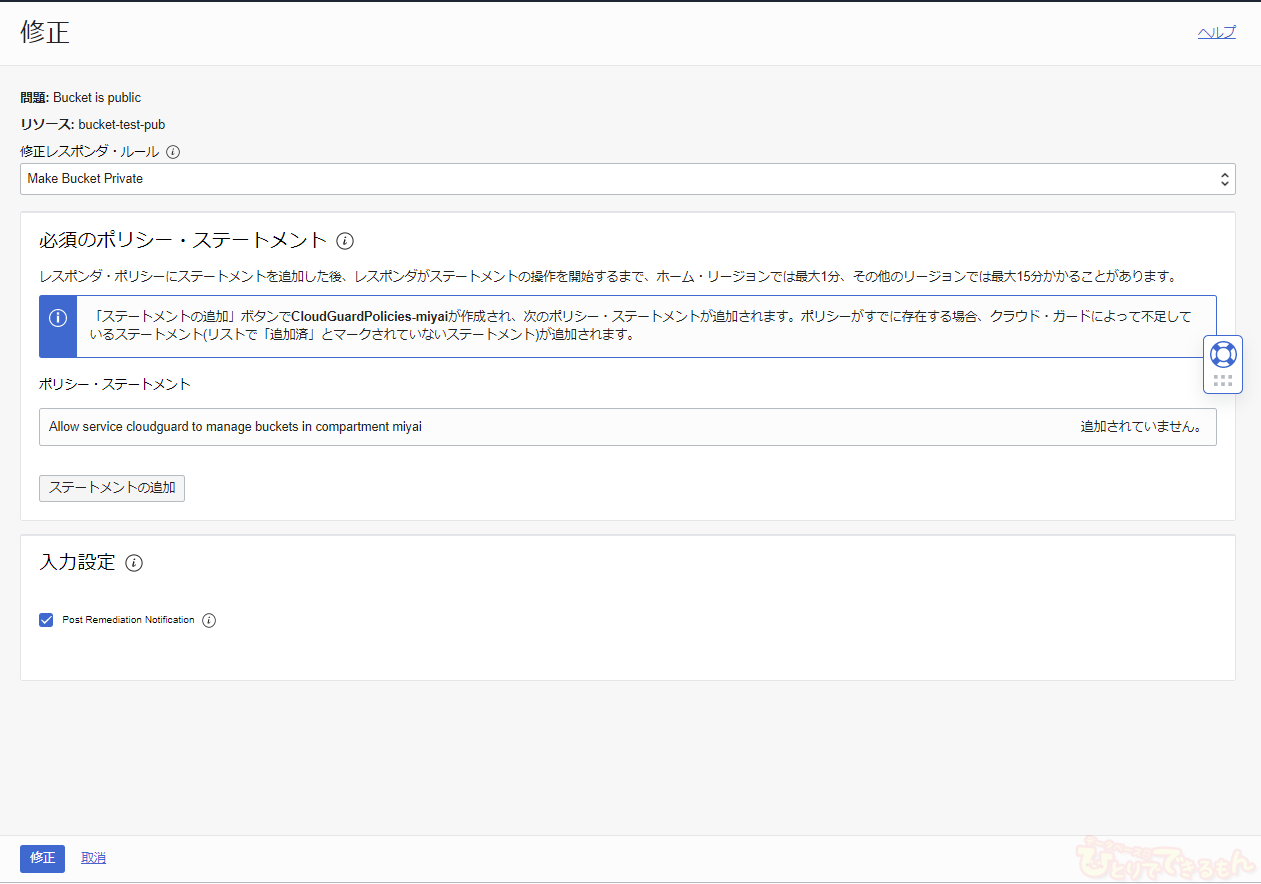1261x884 pixels.
Task: Click the info icon in blue notice banner
Action: click(x=58, y=318)
